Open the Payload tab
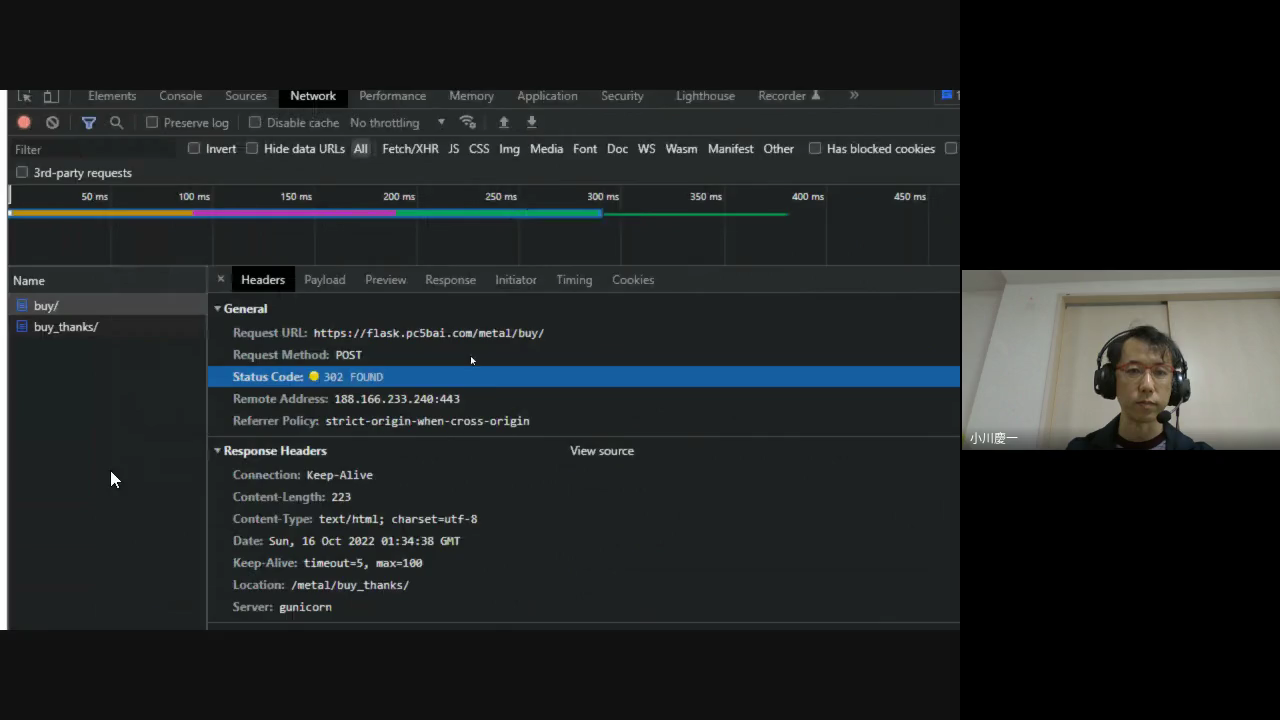 click(324, 280)
